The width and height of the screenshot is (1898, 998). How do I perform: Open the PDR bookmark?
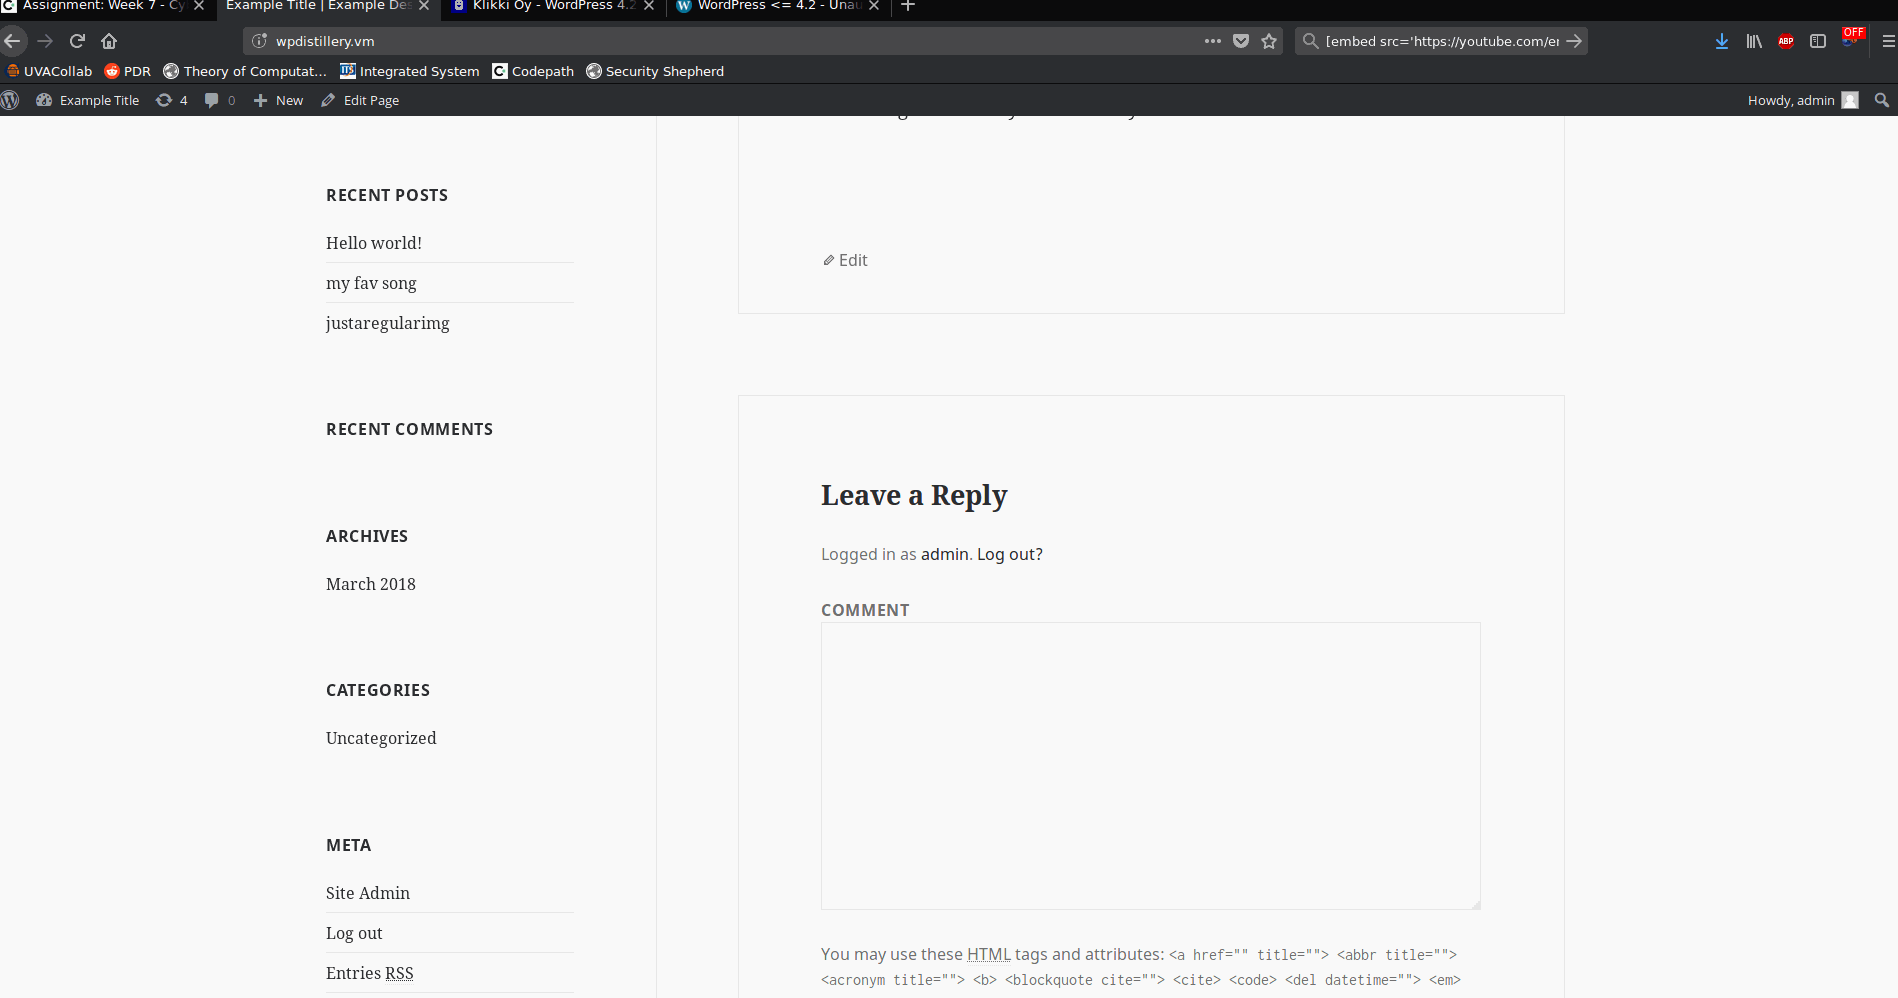click(x=127, y=71)
